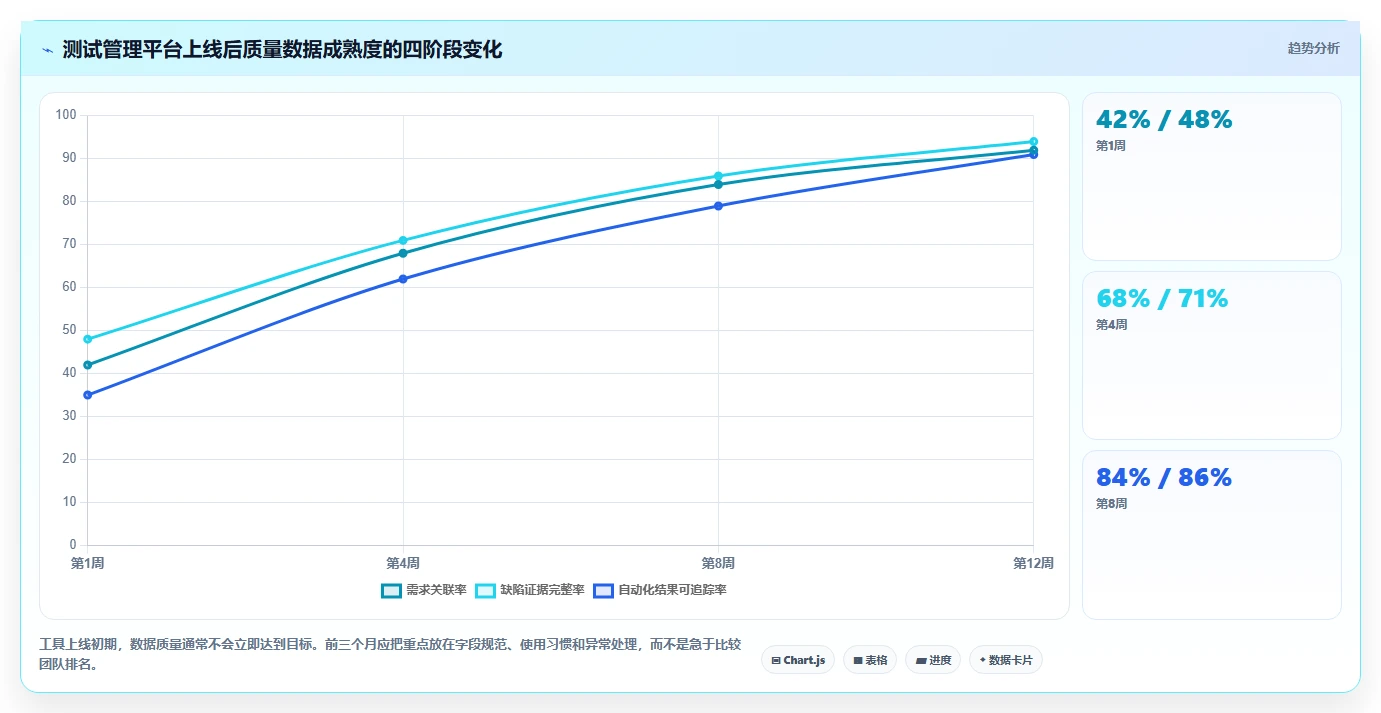Toggle the 缺陷证据完整率 legend item

[x=529, y=590]
